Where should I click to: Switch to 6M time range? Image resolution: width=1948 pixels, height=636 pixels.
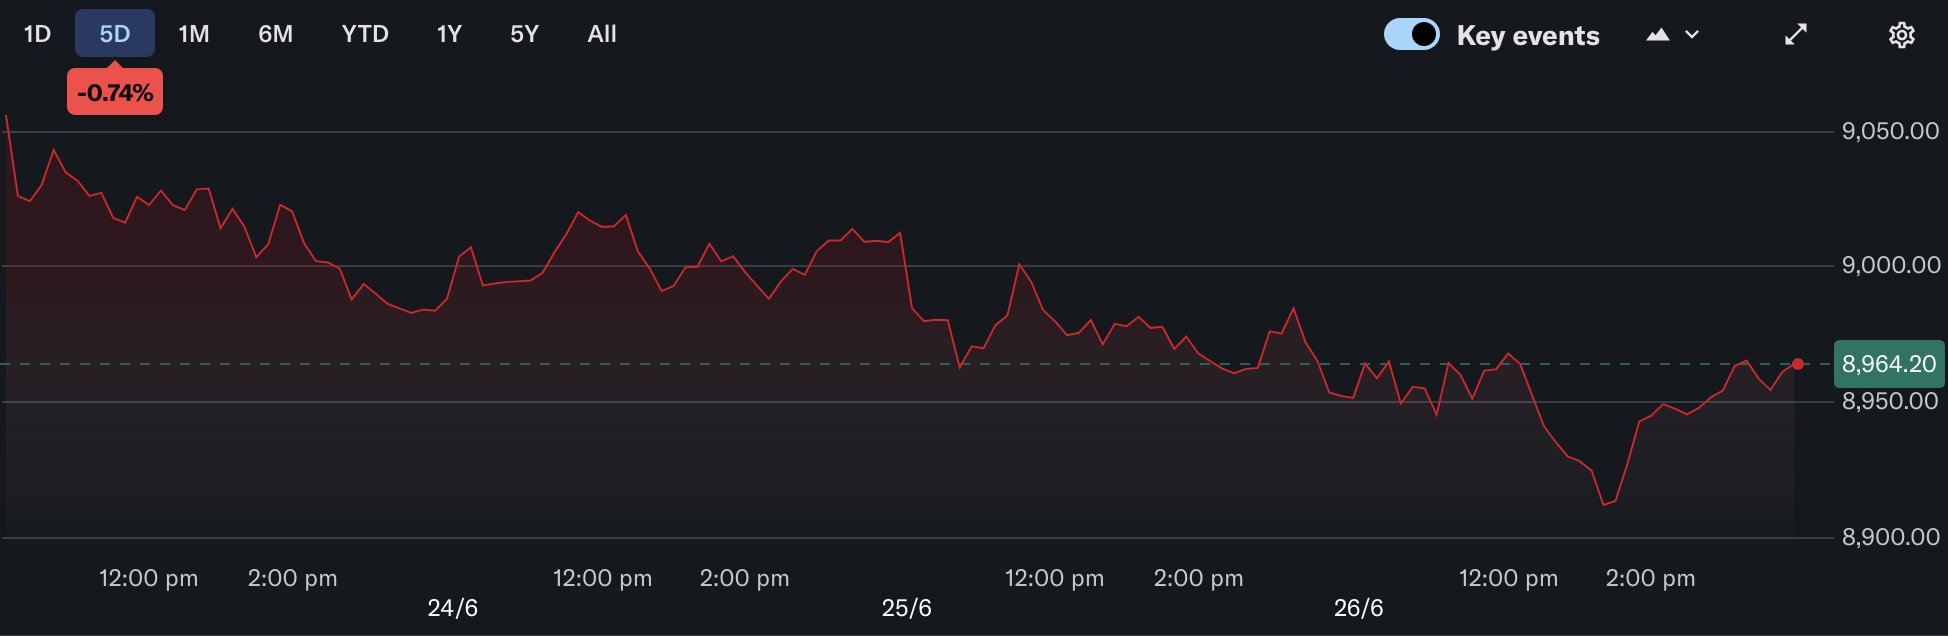click(x=275, y=34)
